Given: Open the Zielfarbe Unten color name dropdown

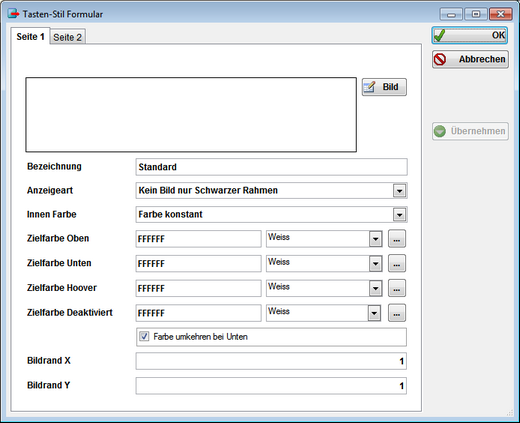Looking at the screenshot, I should pos(375,264).
